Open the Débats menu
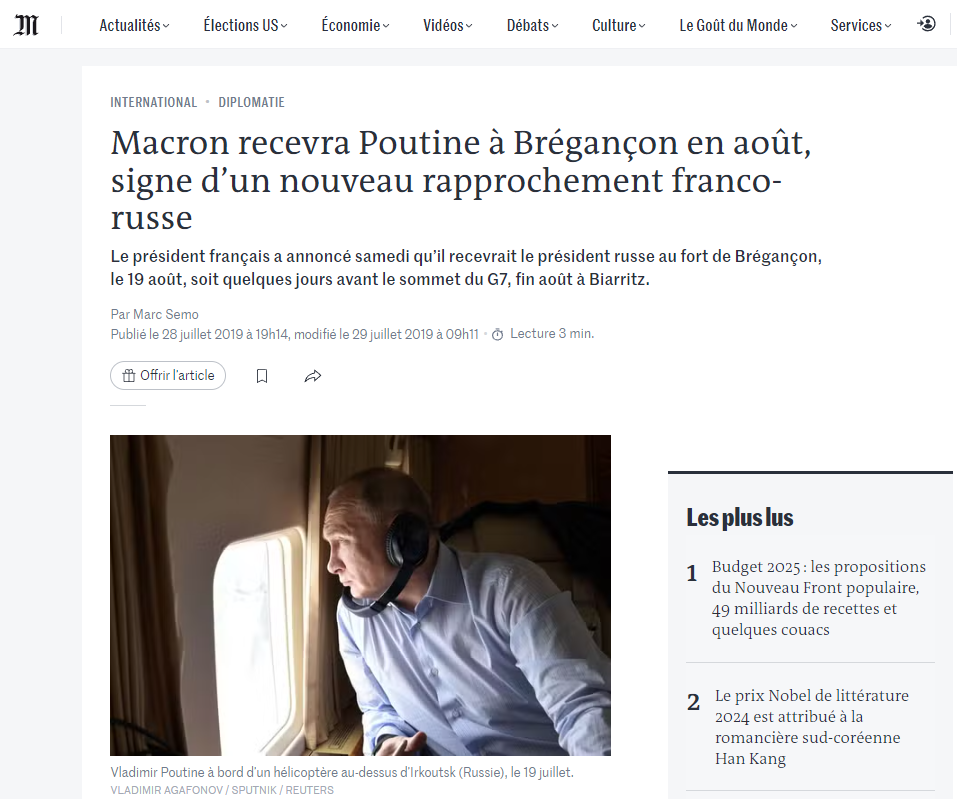Screen dimensions: 957x799 [532, 26]
